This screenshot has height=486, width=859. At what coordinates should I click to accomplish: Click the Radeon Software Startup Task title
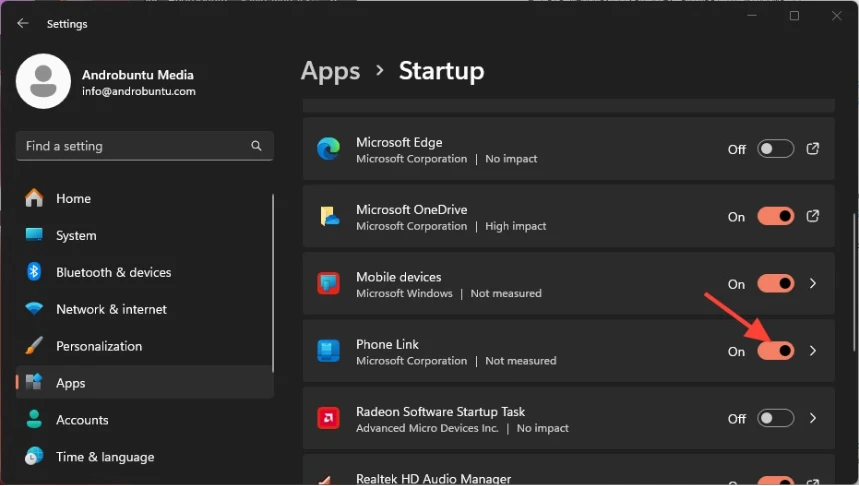[x=440, y=411]
